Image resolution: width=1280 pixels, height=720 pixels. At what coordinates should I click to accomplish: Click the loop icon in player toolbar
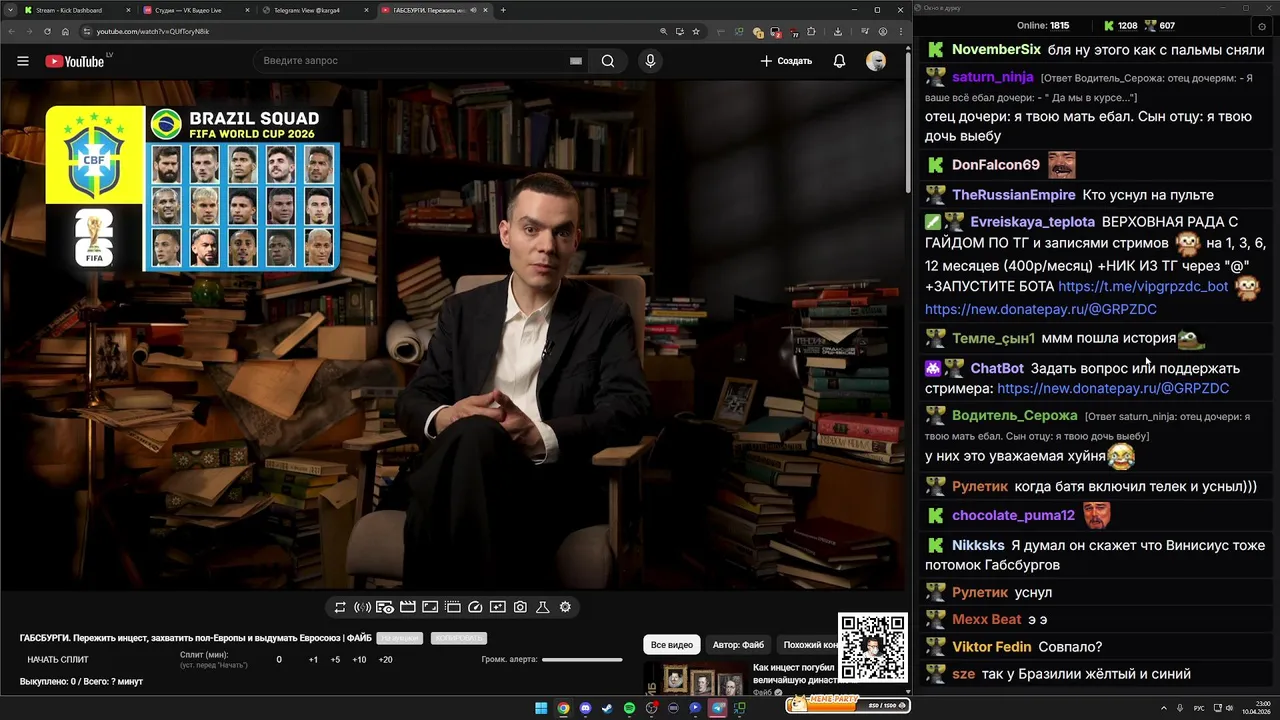coord(340,607)
